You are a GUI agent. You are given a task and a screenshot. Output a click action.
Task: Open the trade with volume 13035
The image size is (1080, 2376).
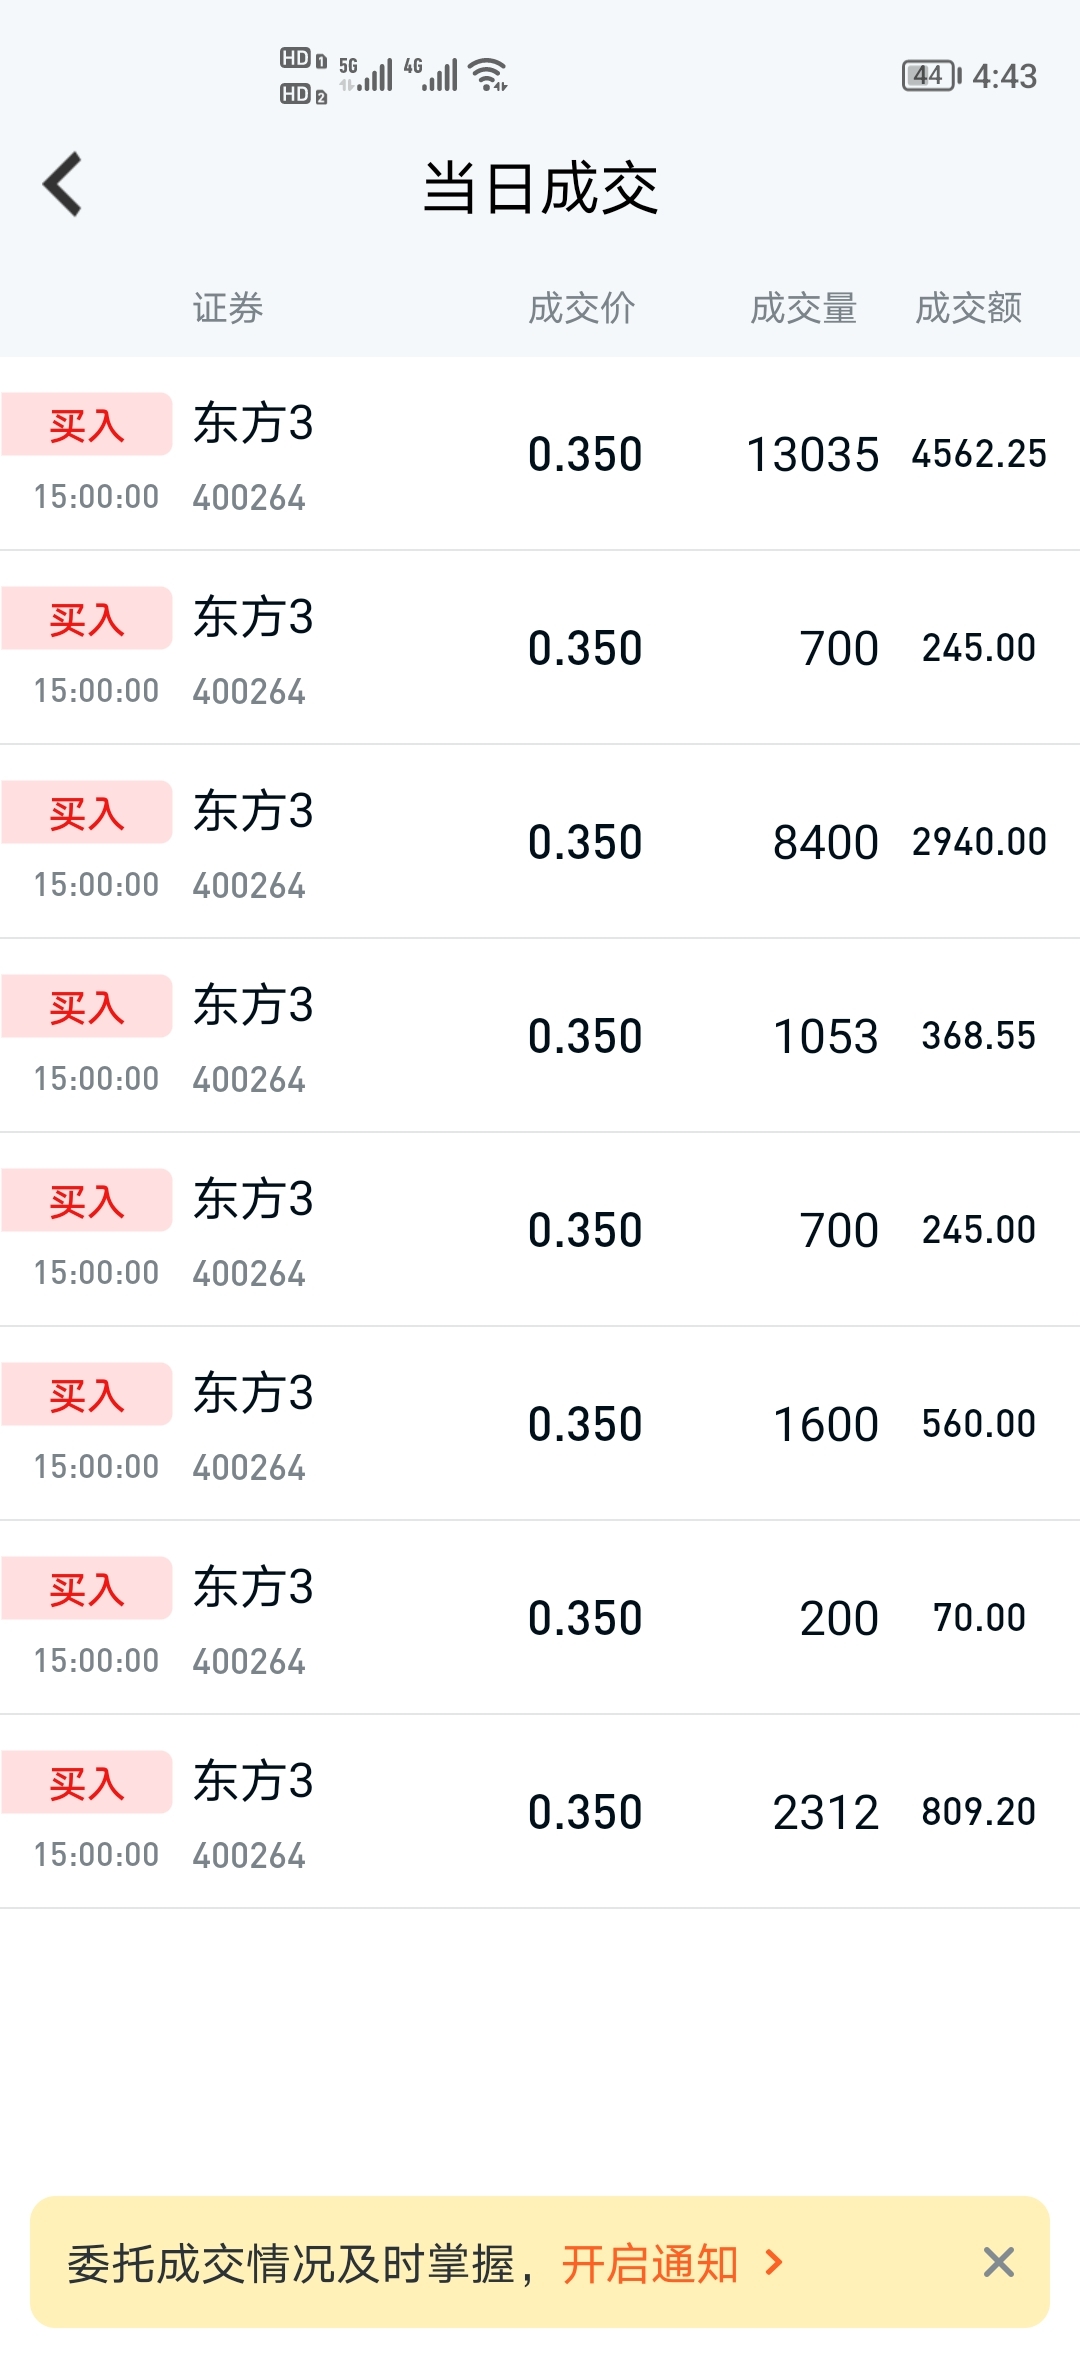tap(540, 454)
